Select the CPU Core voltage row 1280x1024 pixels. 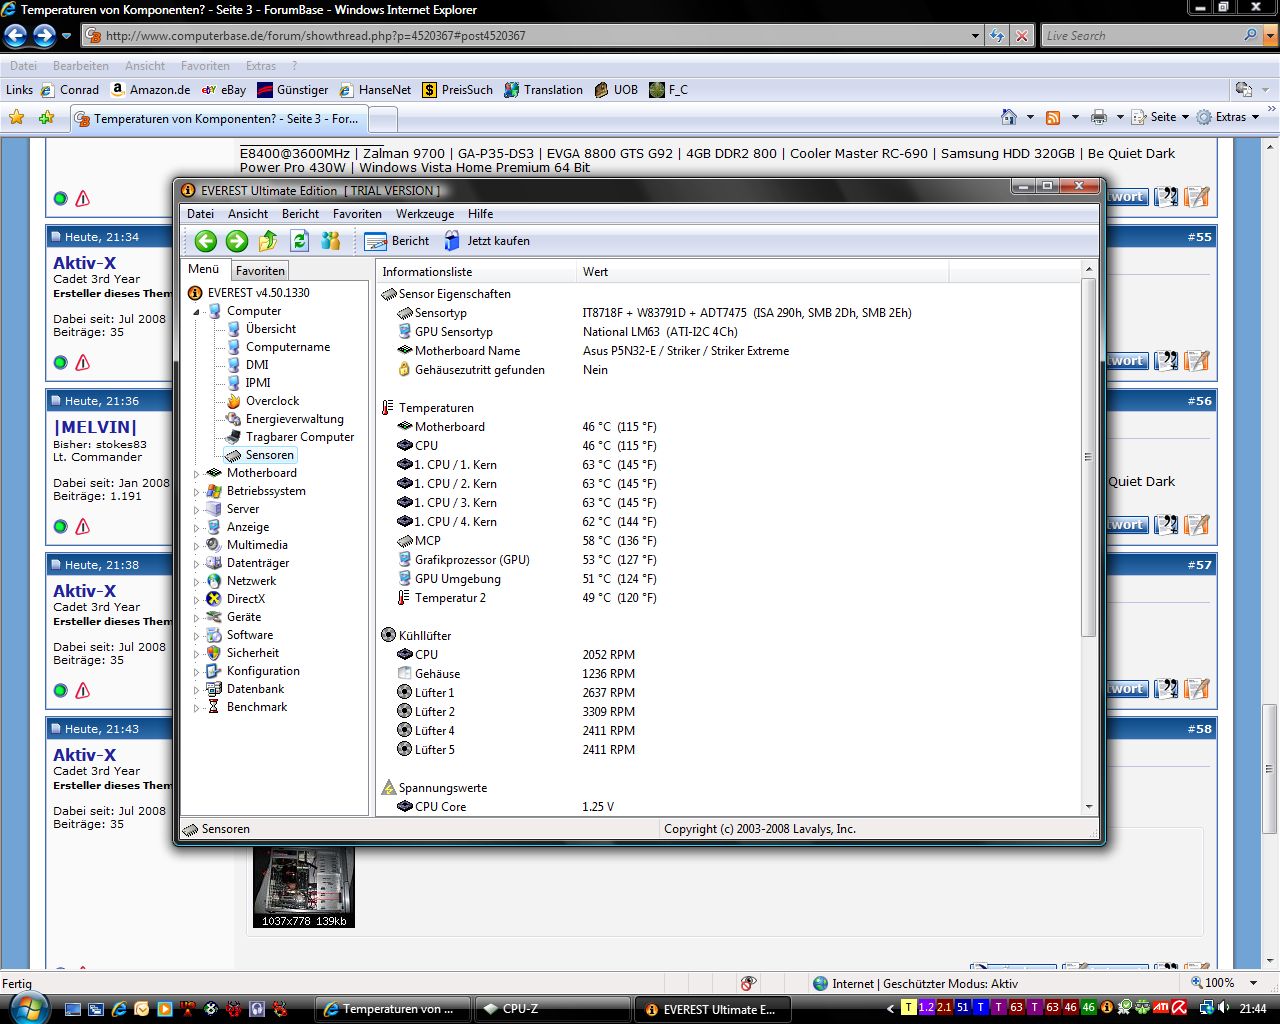tap(728, 807)
